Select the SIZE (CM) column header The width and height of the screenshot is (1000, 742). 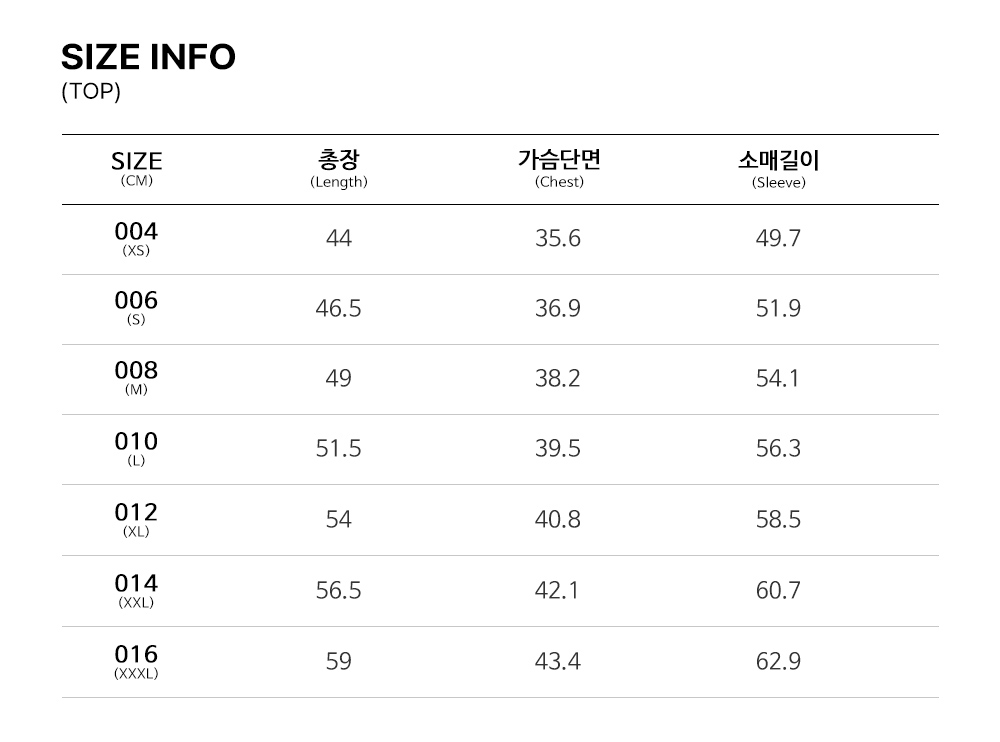[136, 168]
